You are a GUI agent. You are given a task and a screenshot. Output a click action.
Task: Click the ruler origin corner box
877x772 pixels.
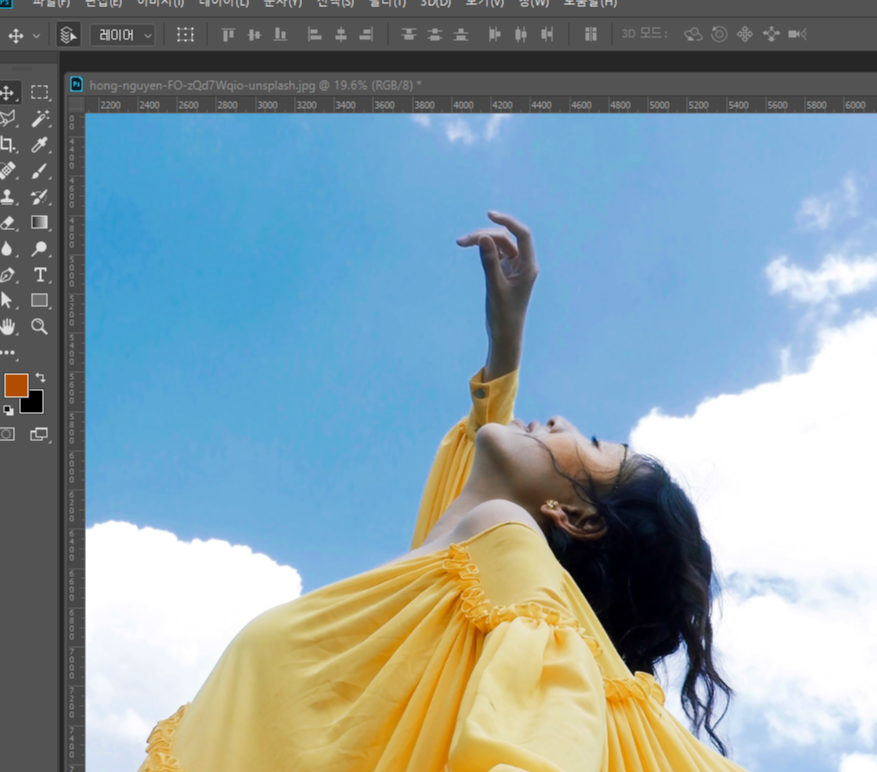[76, 105]
